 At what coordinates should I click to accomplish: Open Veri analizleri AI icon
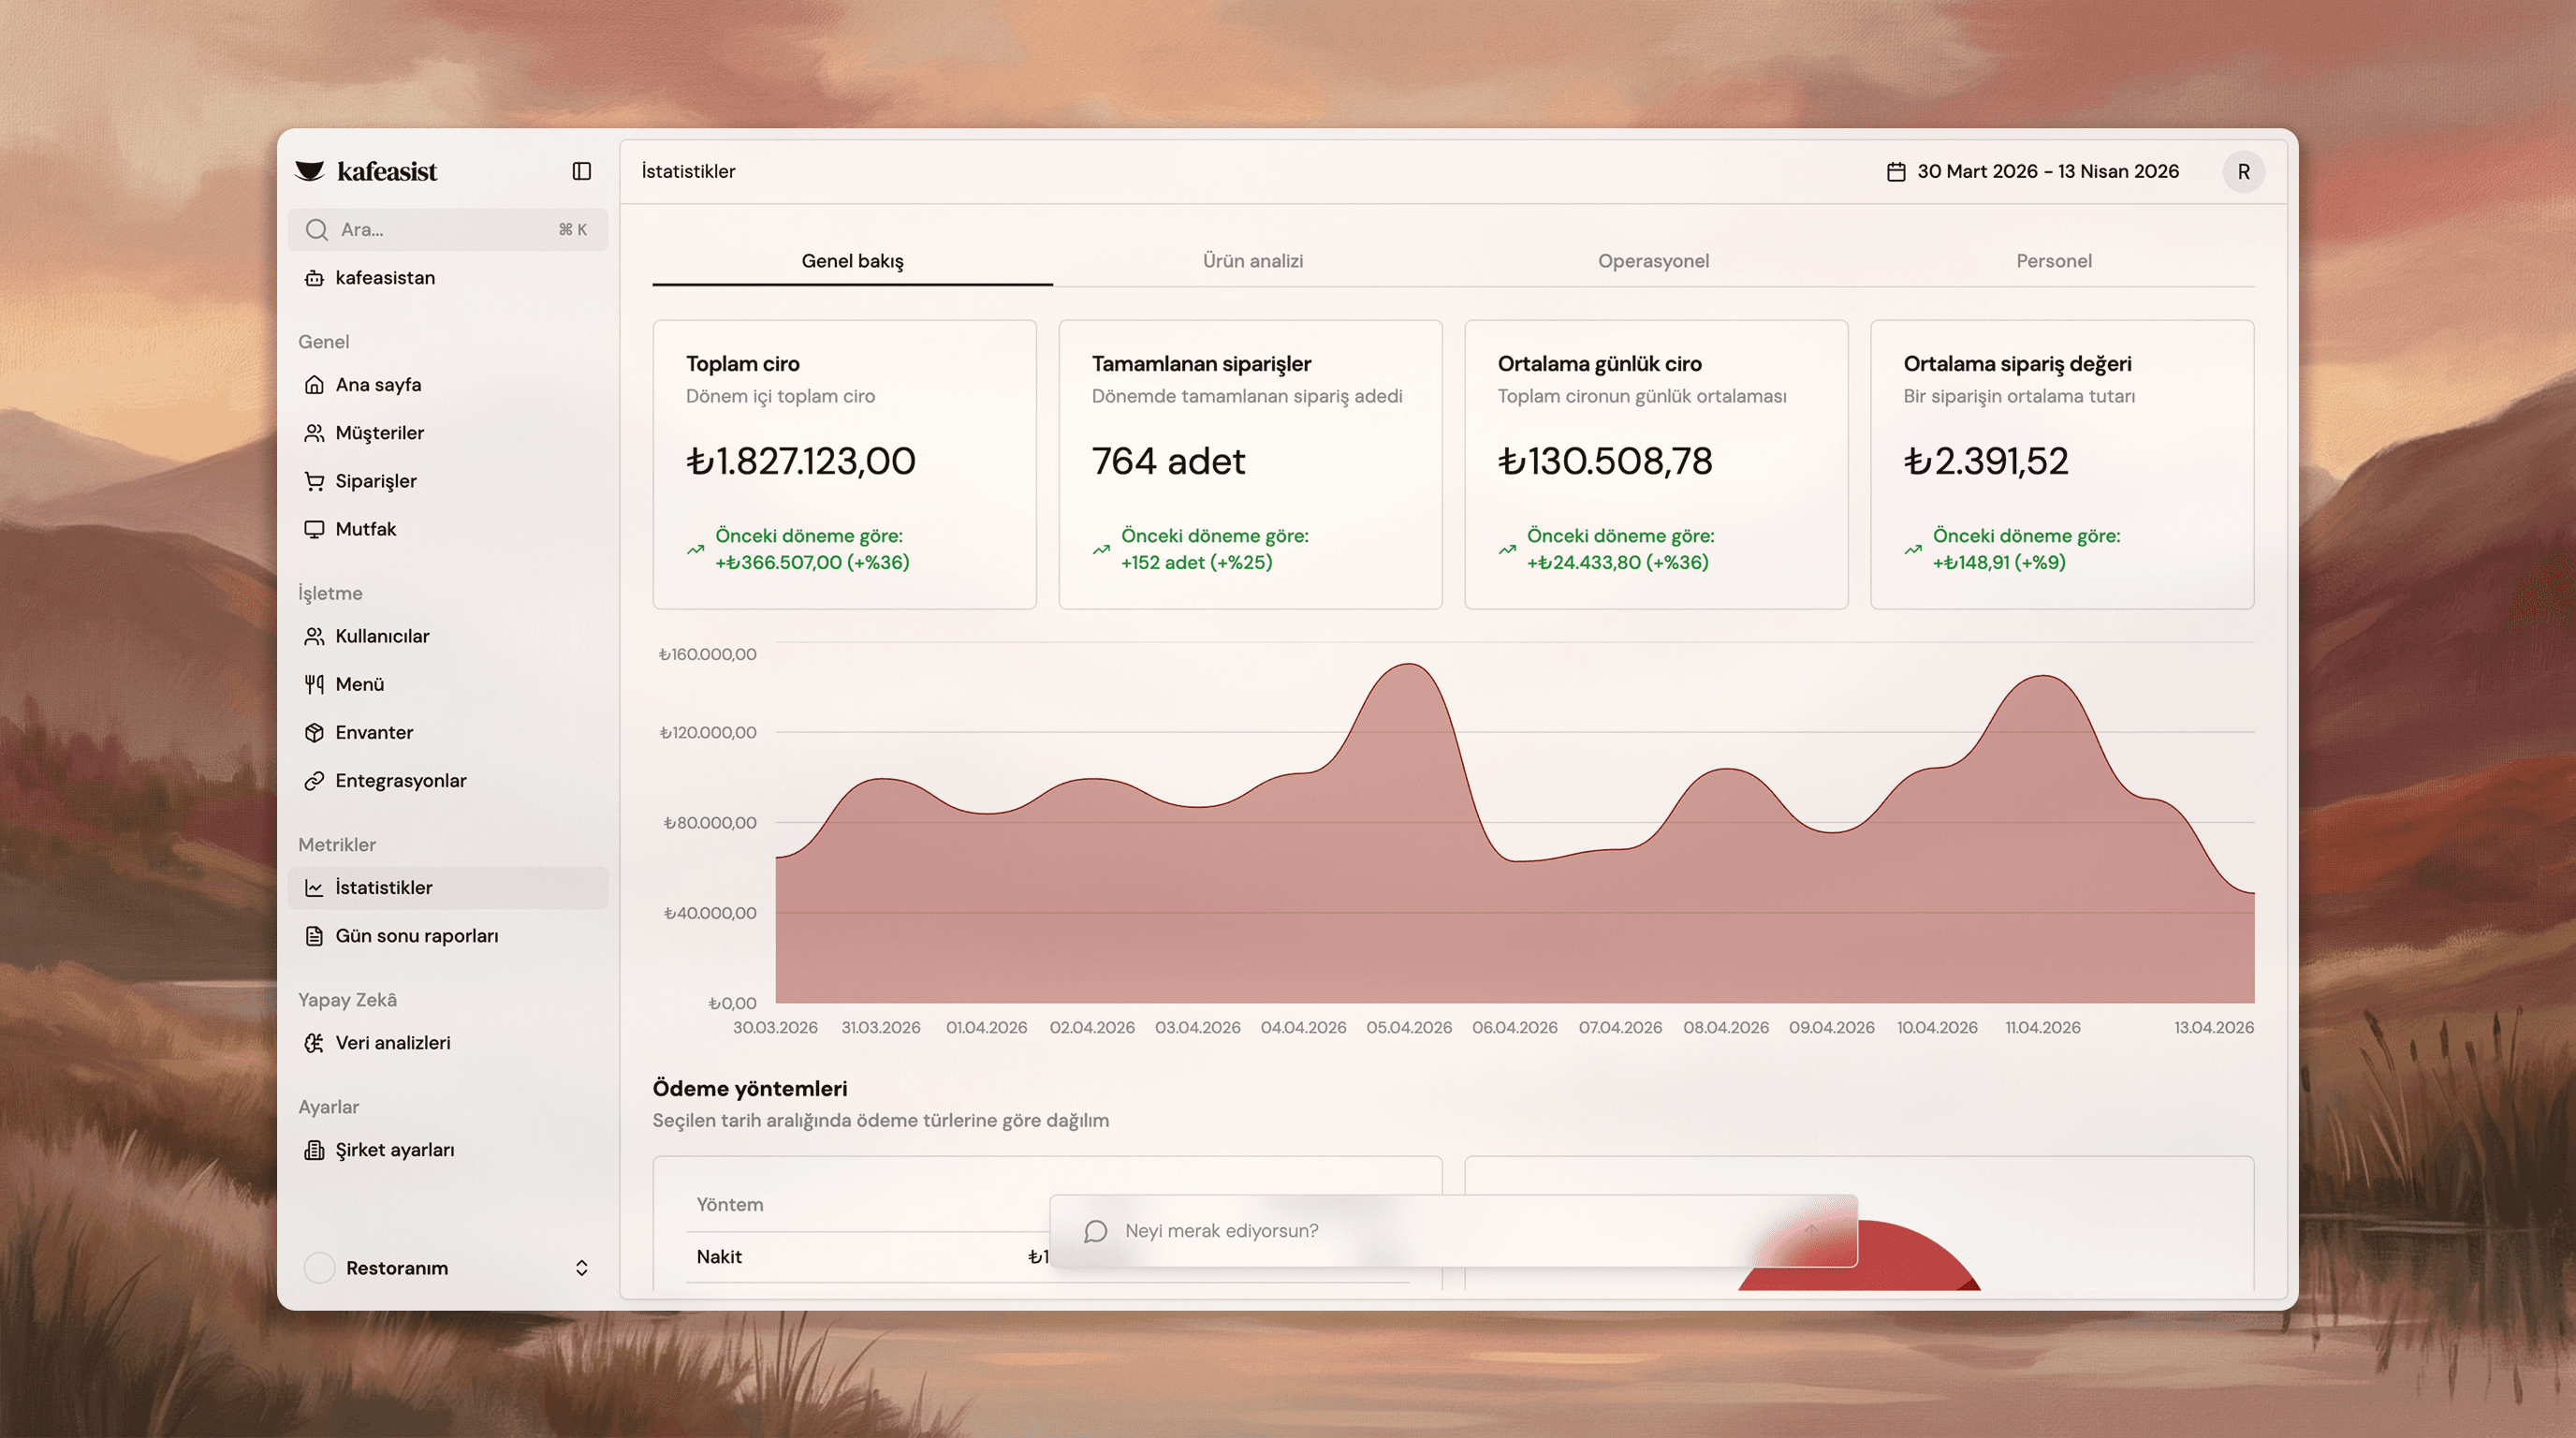pyautogui.click(x=314, y=1043)
